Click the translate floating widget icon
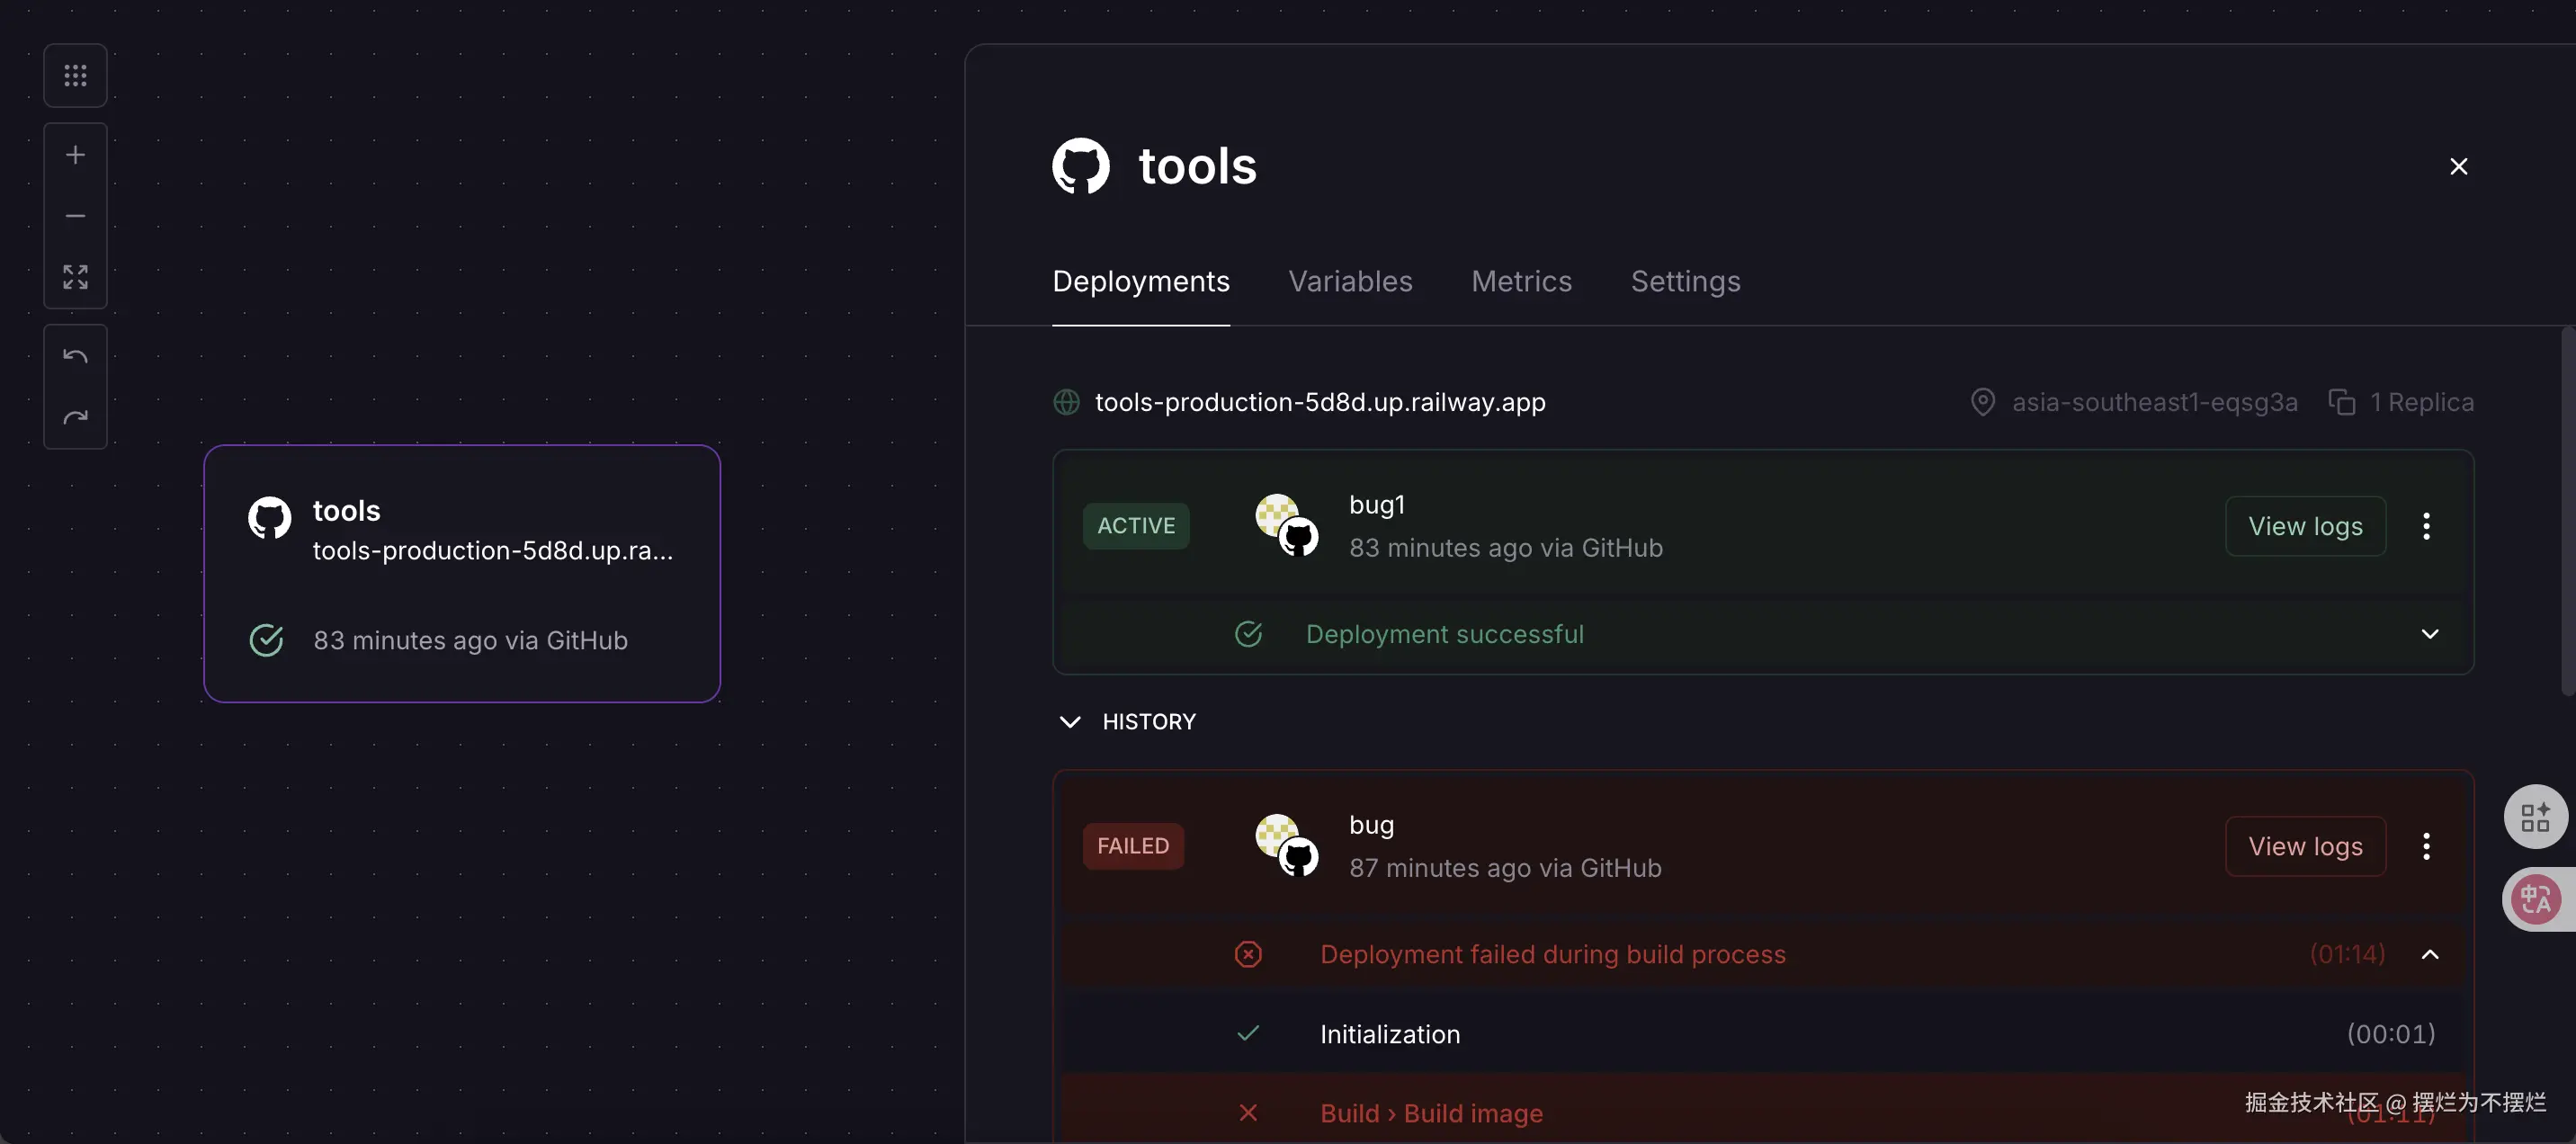2576x1144 pixels. 2536,899
